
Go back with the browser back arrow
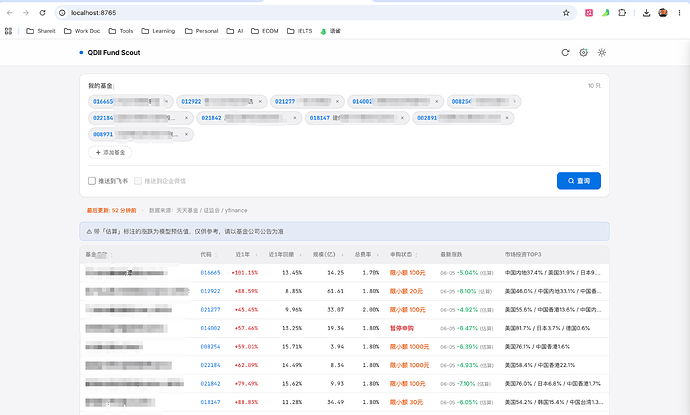(10, 13)
